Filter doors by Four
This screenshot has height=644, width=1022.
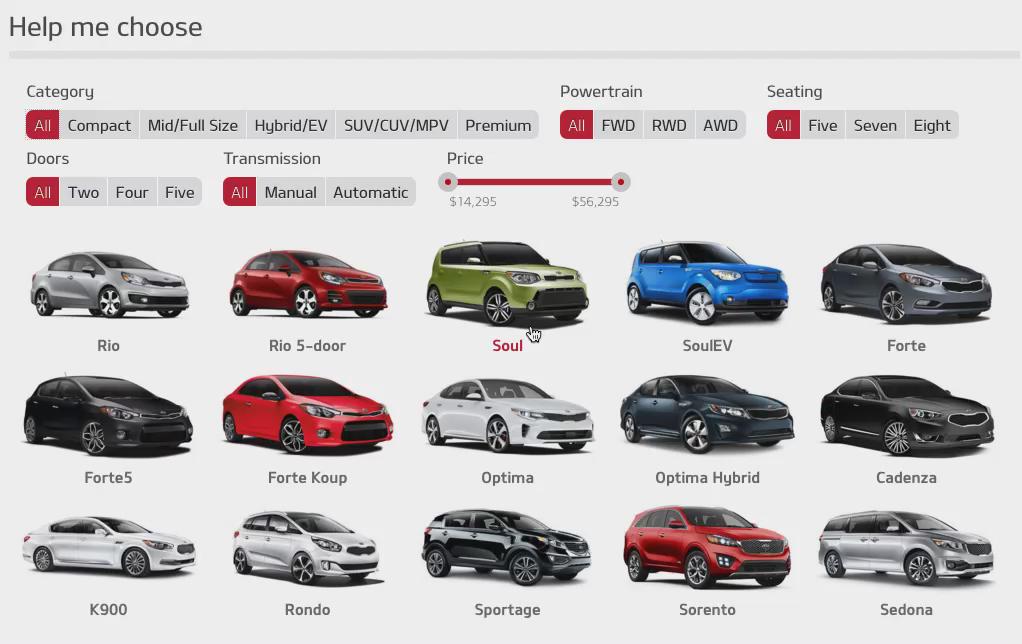point(132,192)
